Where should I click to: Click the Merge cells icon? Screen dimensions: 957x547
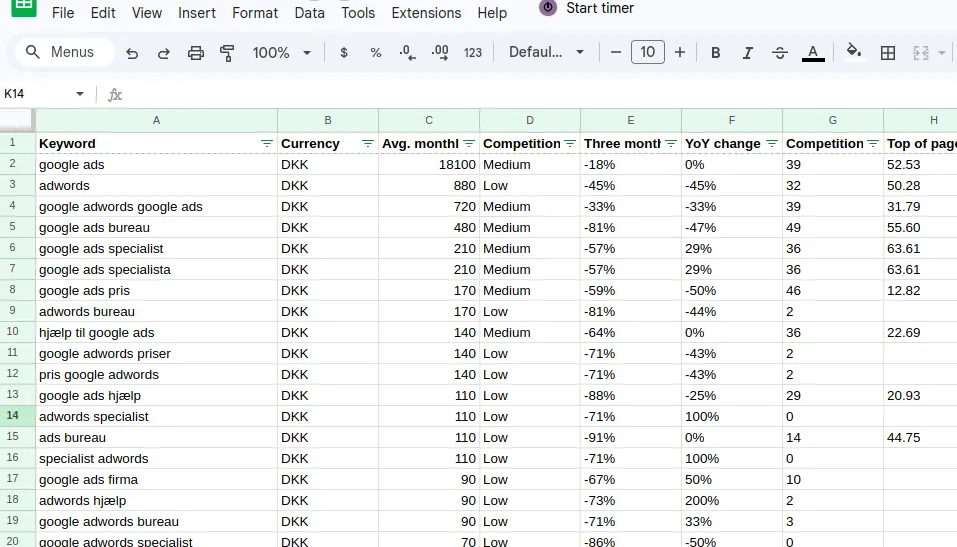pos(920,53)
